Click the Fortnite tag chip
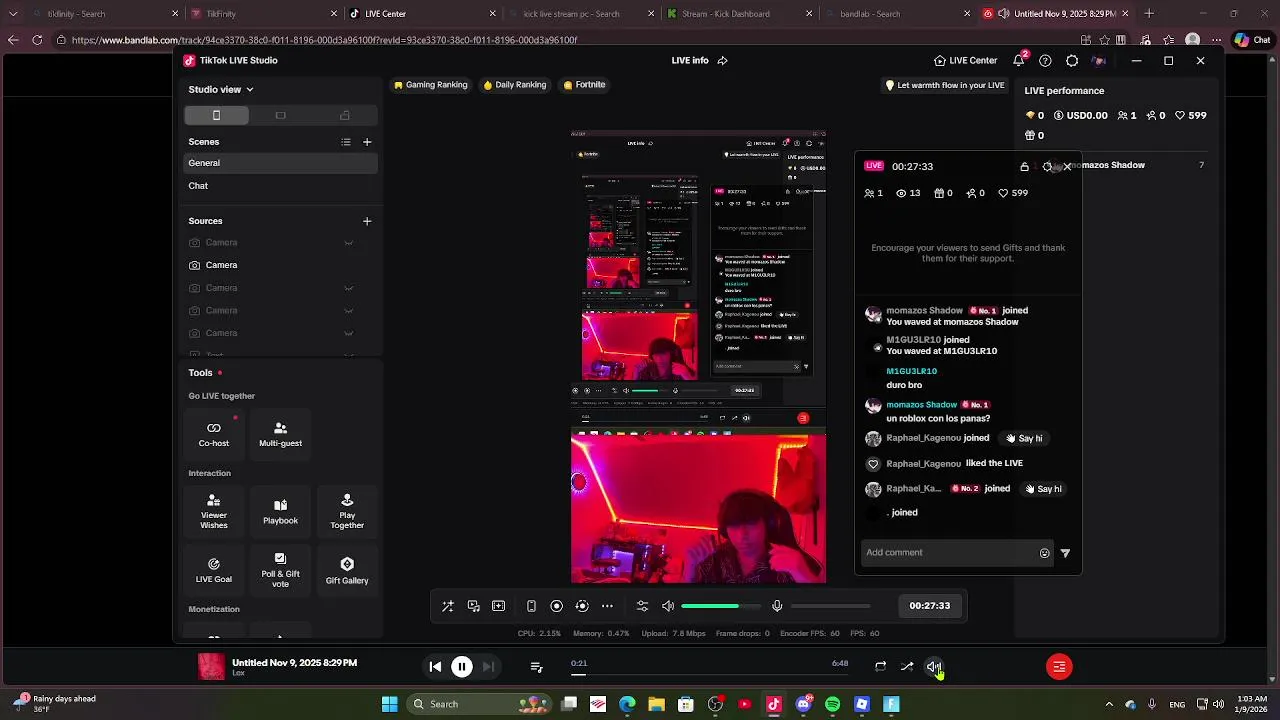The image size is (1280, 720). pos(584,85)
